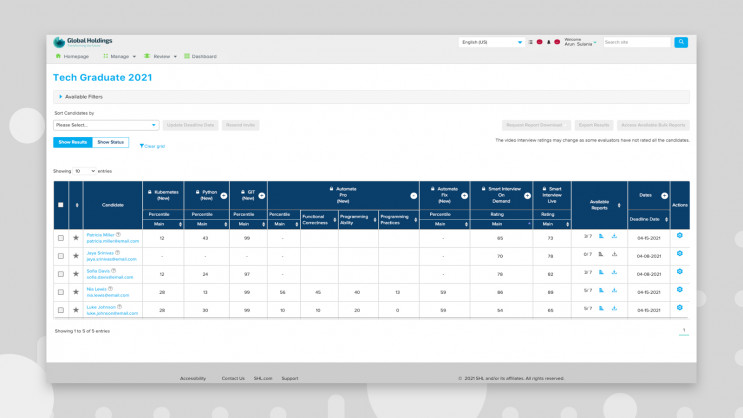Open the task list icon in the header
This screenshot has width=743, height=418.
(530, 42)
